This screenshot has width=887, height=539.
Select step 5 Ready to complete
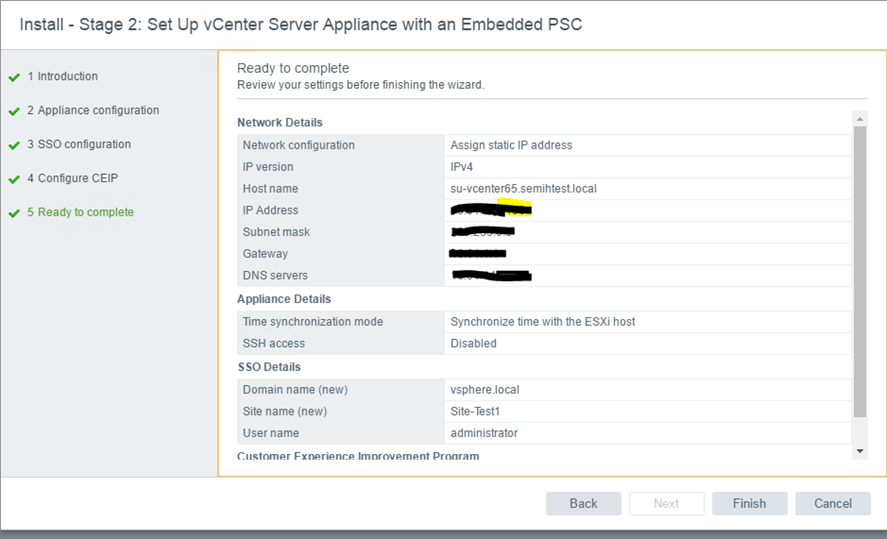(80, 212)
